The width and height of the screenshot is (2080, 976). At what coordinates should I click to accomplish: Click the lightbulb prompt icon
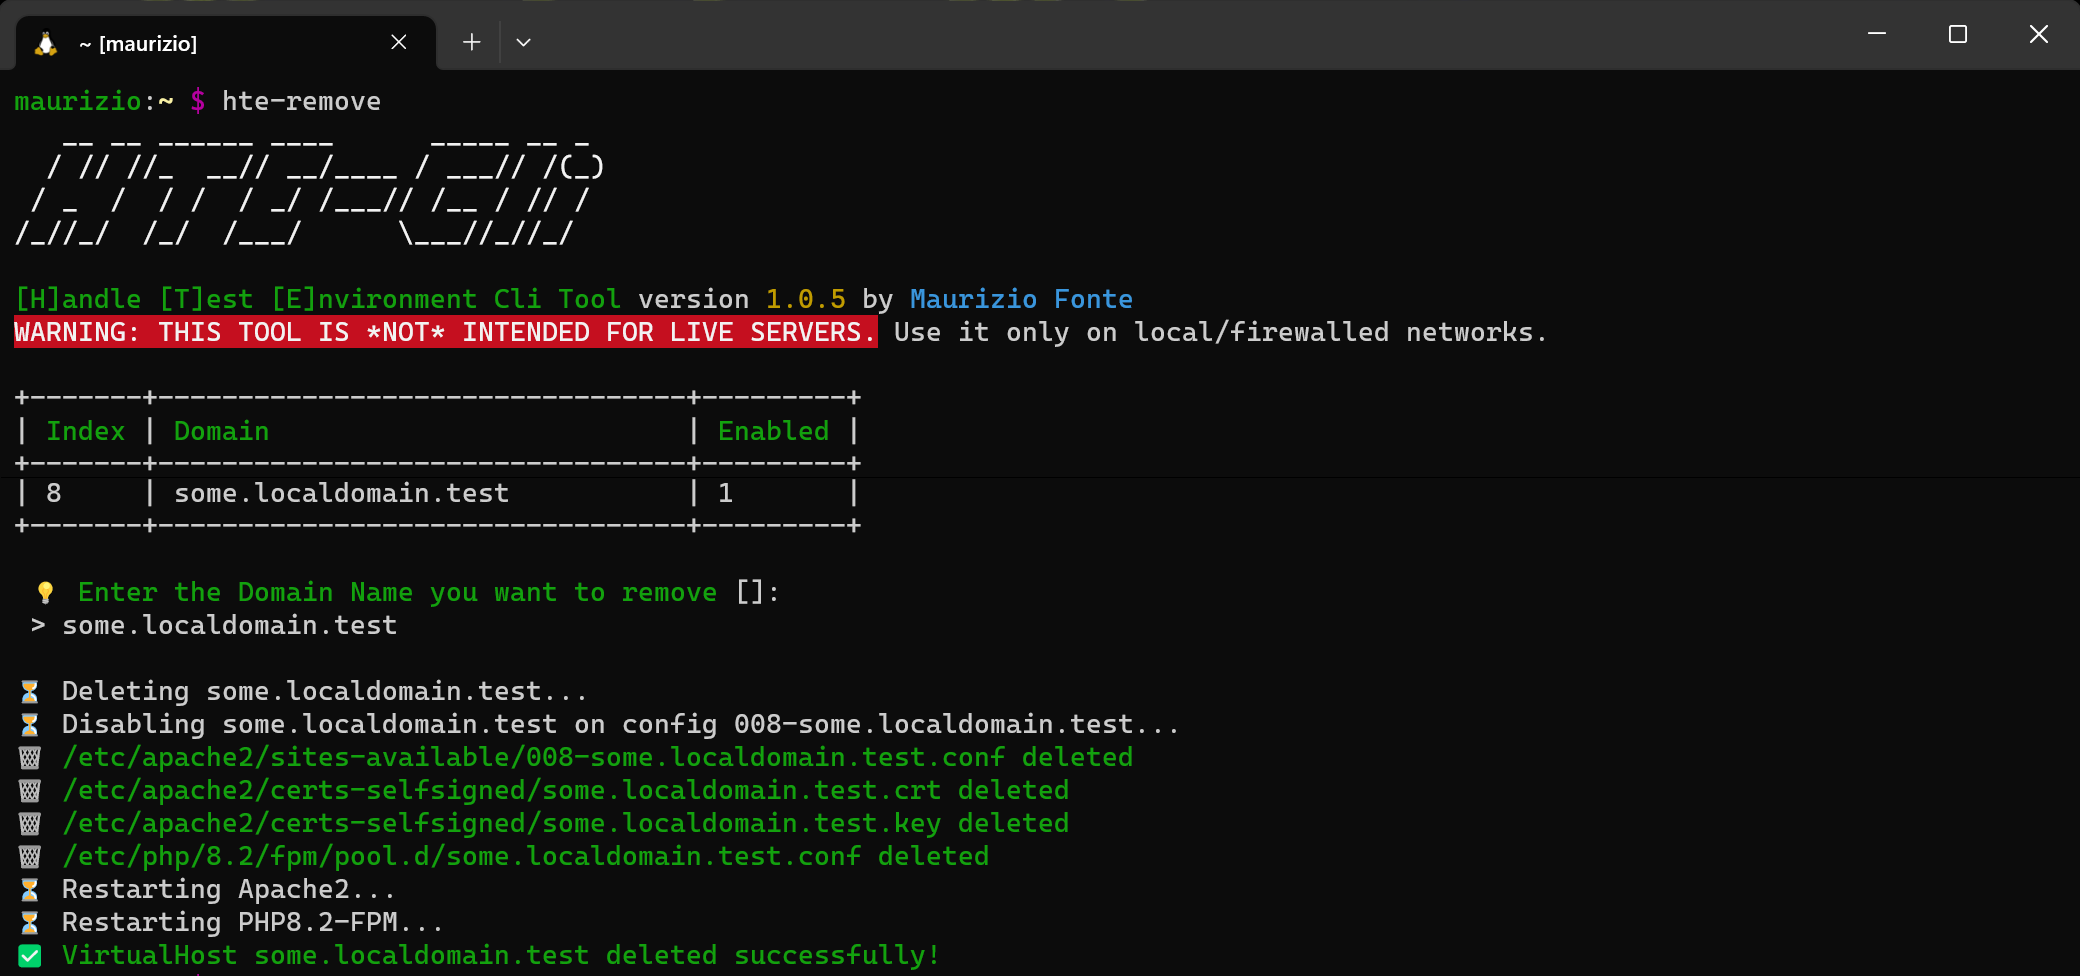(45, 593)
